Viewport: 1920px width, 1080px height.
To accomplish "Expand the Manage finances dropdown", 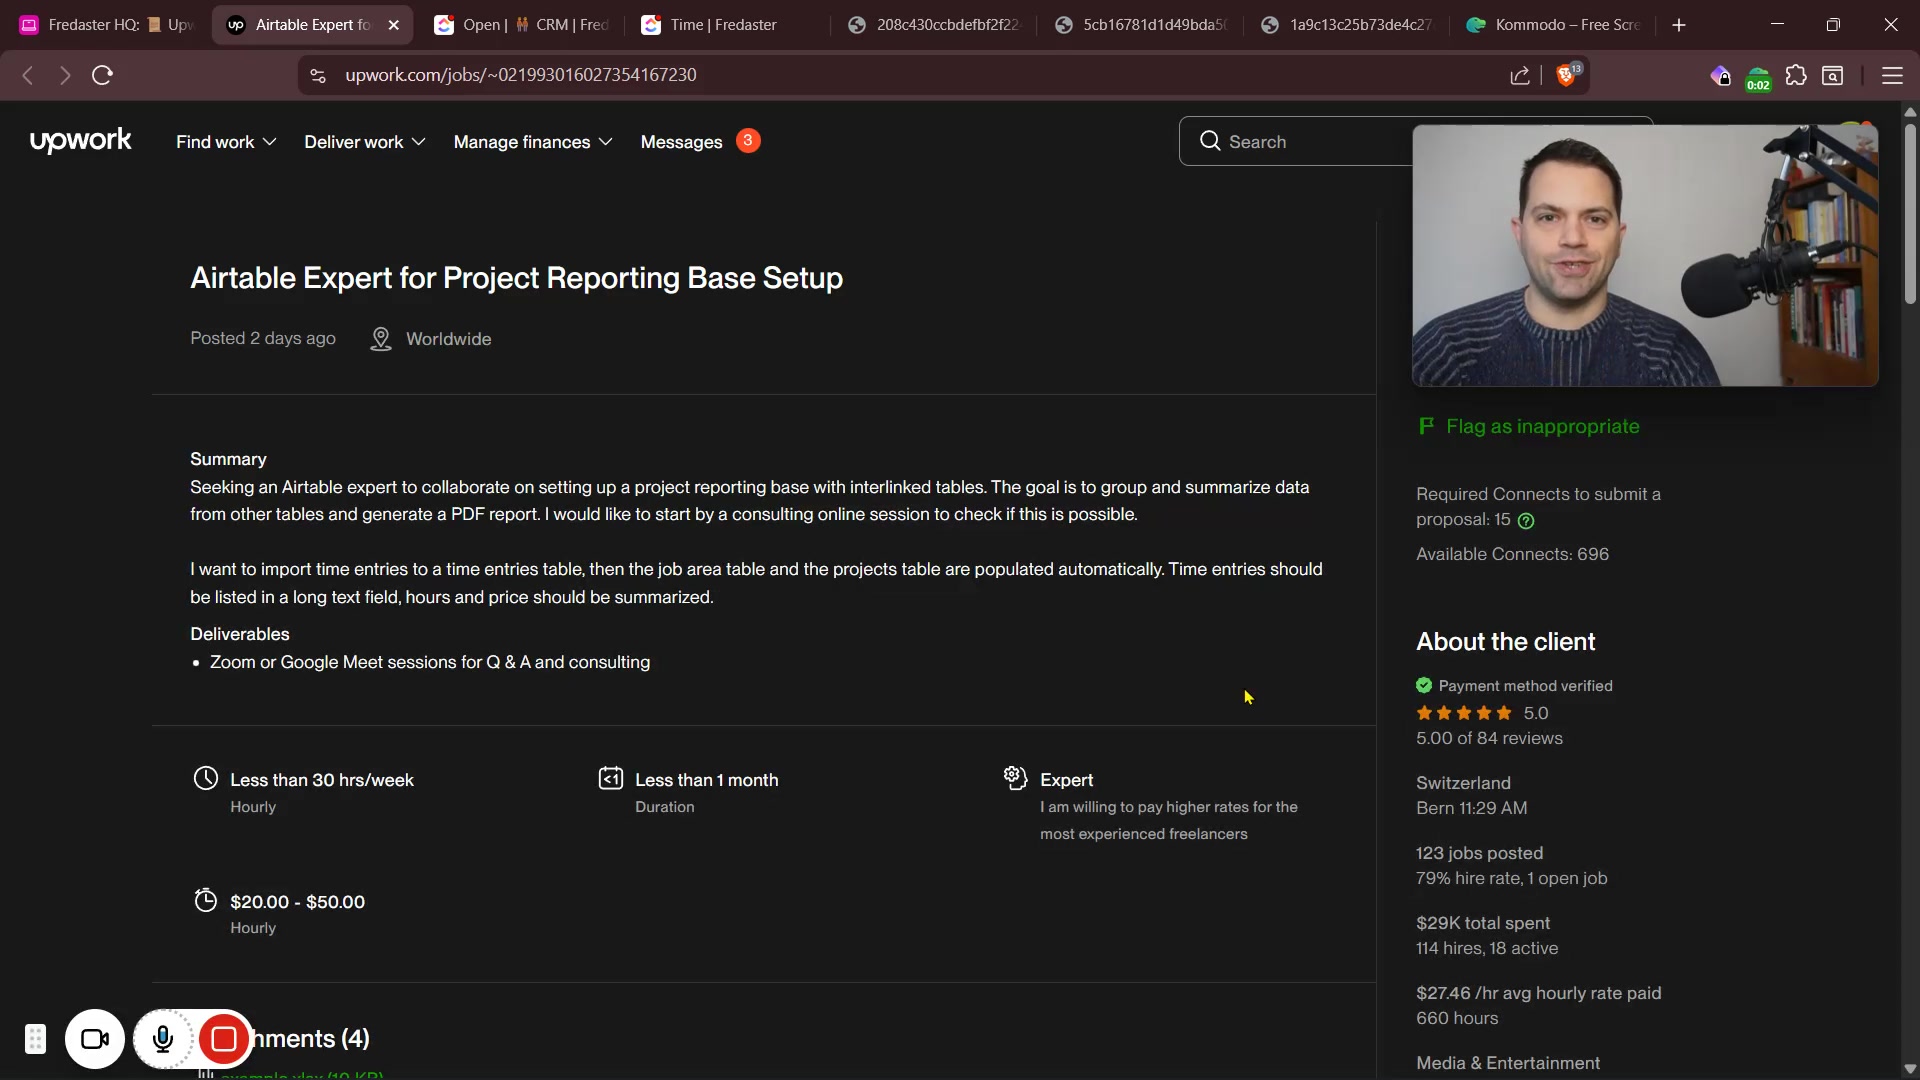I will click(532, 142).
